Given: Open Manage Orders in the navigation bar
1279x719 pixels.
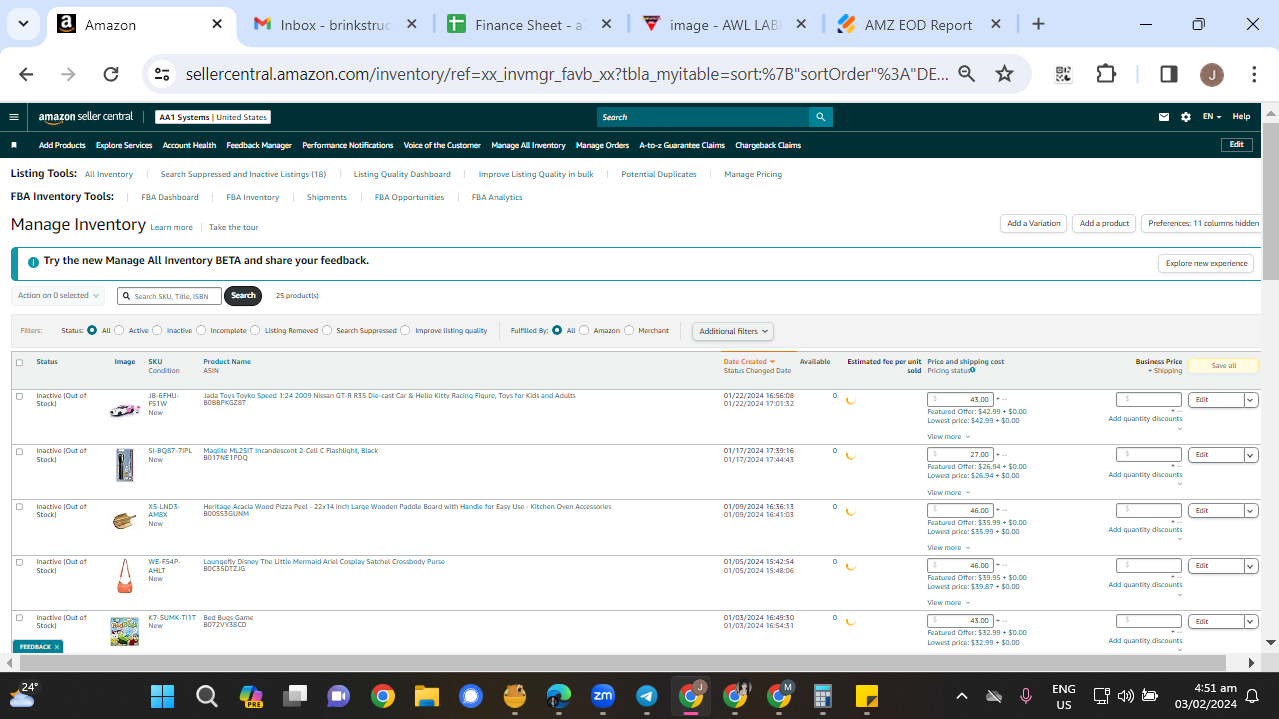Looking at the screenshot, I should [602, 145].
